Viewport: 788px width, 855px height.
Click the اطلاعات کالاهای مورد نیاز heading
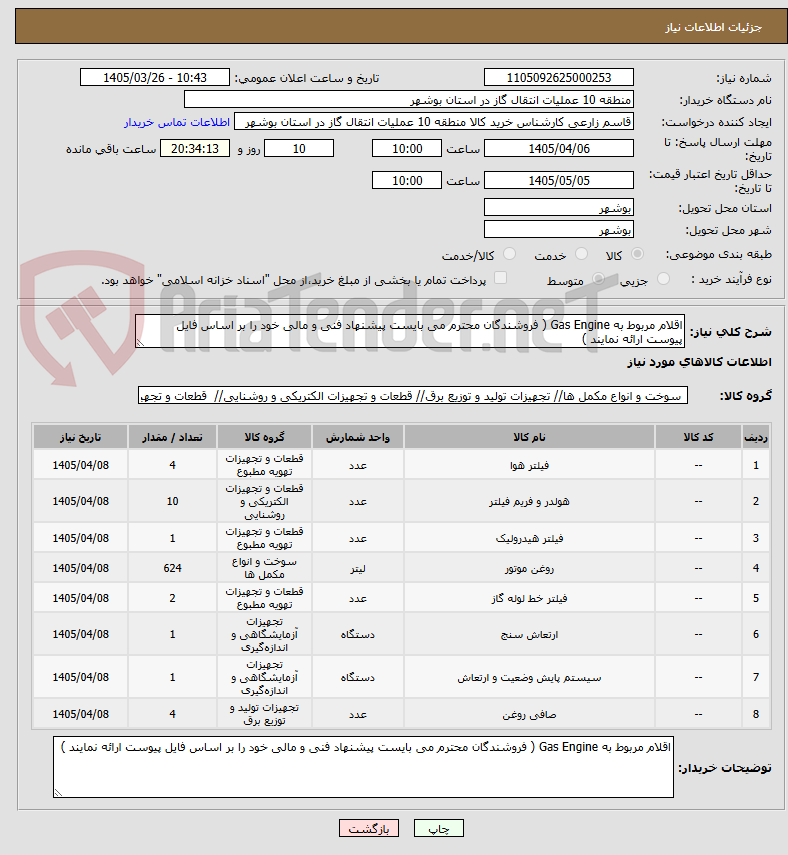699,363
